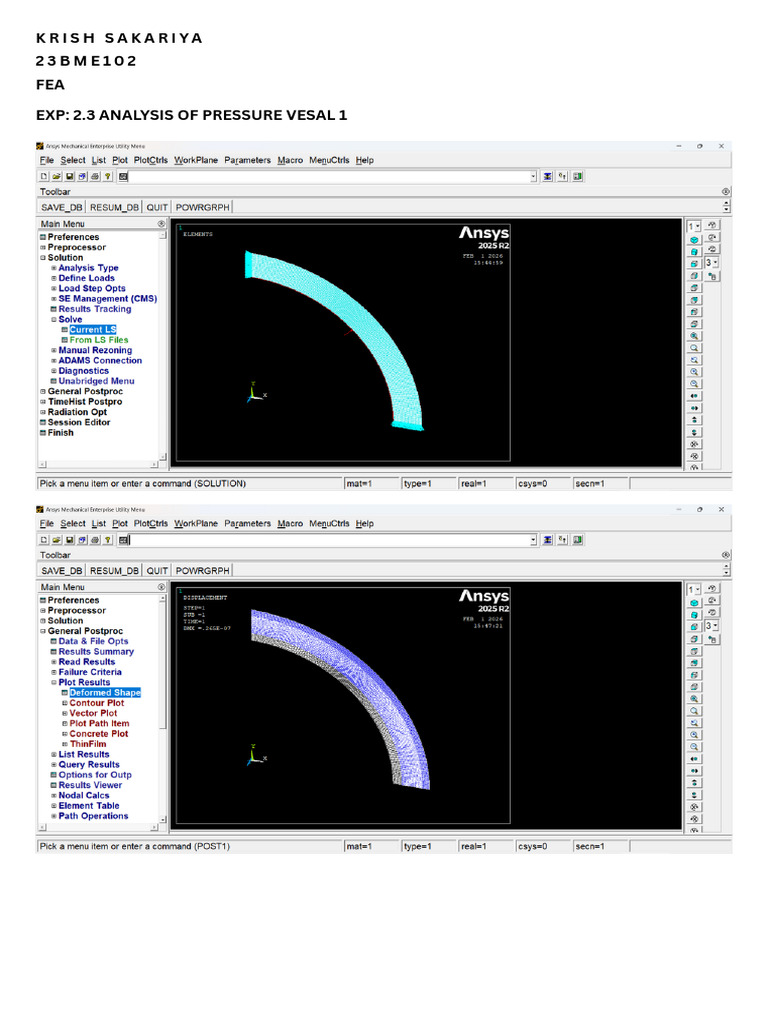The image size is (768, 1024).
Task: Open rotation rate '3' dropdown in top window
Action: coord(711,263)
